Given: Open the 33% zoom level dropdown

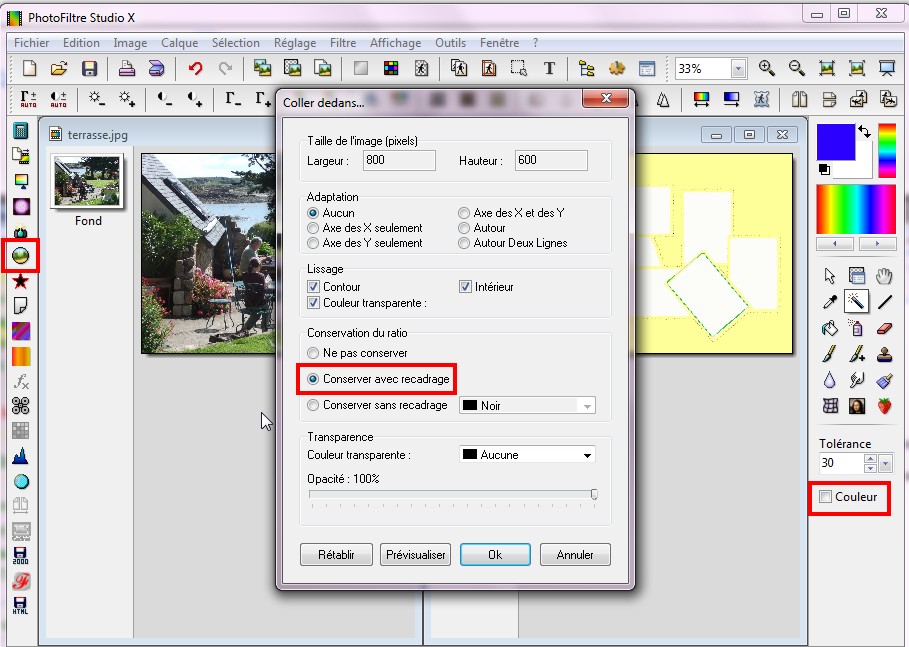Looking at the screenshot, I should [x=738, y=68].
